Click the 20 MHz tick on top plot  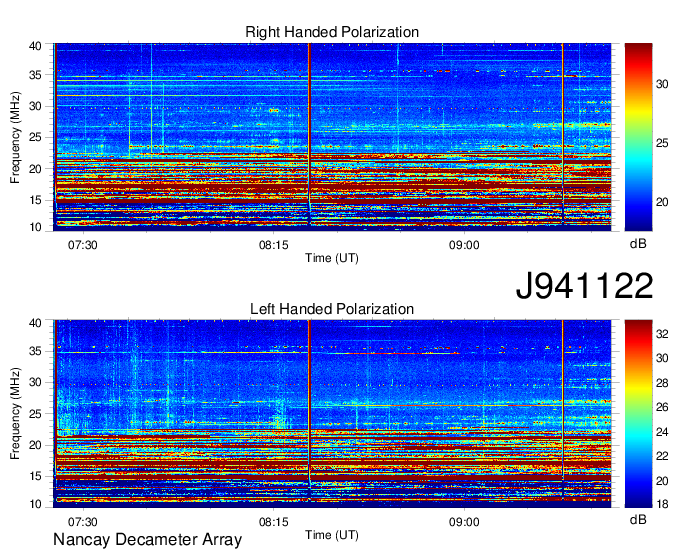point(36,169)
